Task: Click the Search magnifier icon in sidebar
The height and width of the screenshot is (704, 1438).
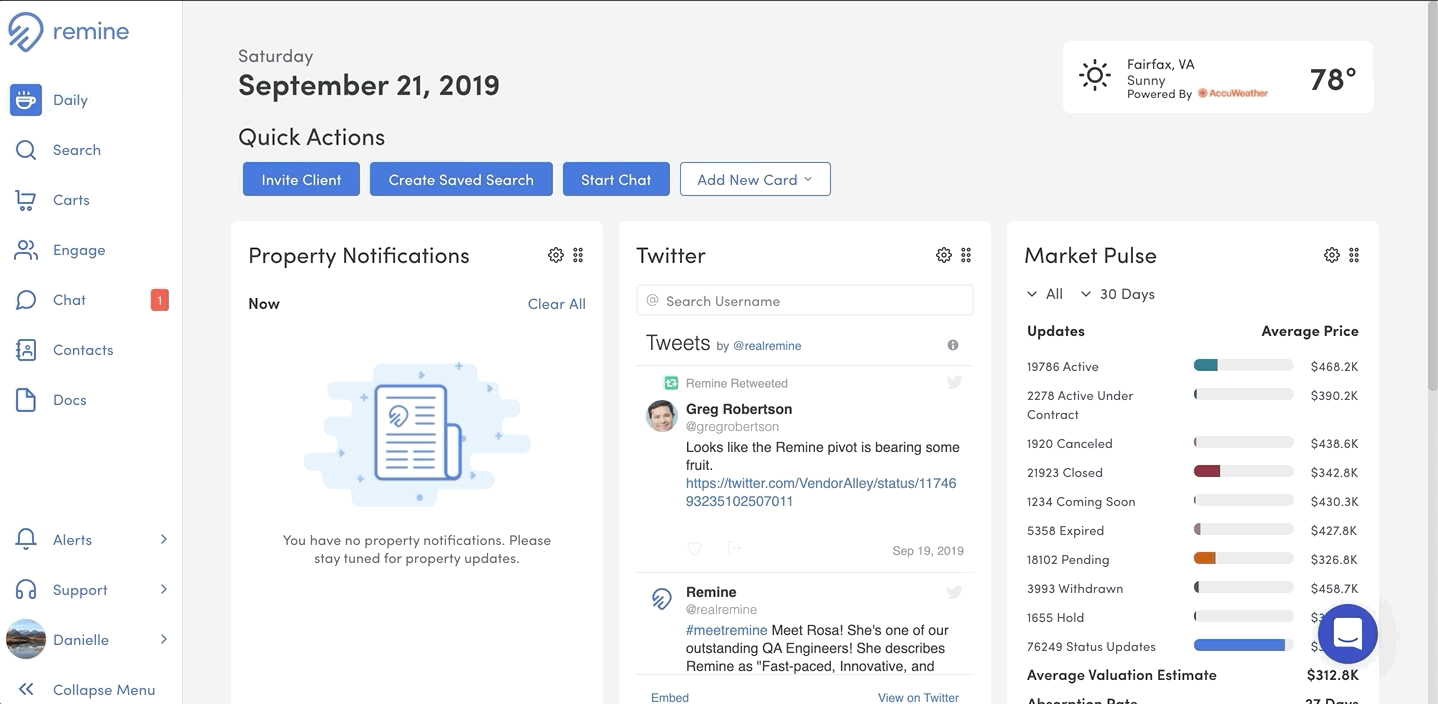Action: 26,150
